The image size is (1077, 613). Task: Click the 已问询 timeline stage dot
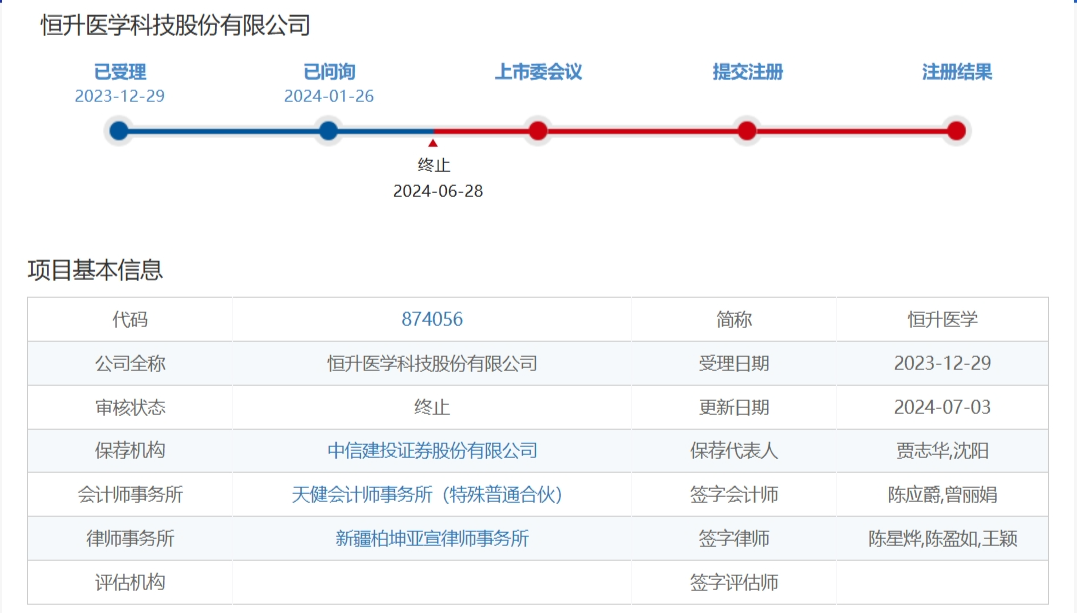[x=328, y=130]
